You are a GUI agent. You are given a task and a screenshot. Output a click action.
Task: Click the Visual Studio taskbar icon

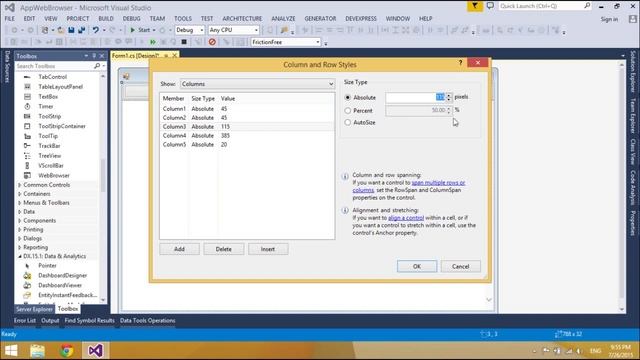coord(96,351)
